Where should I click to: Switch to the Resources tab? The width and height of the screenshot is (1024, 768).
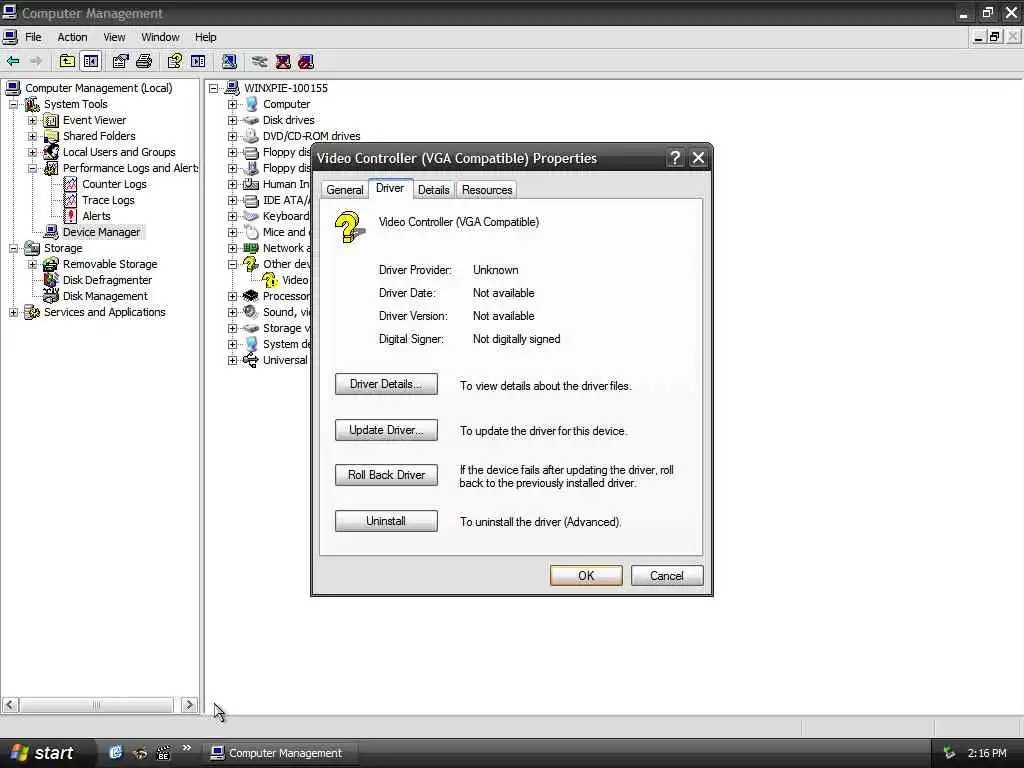click(487, 190)
